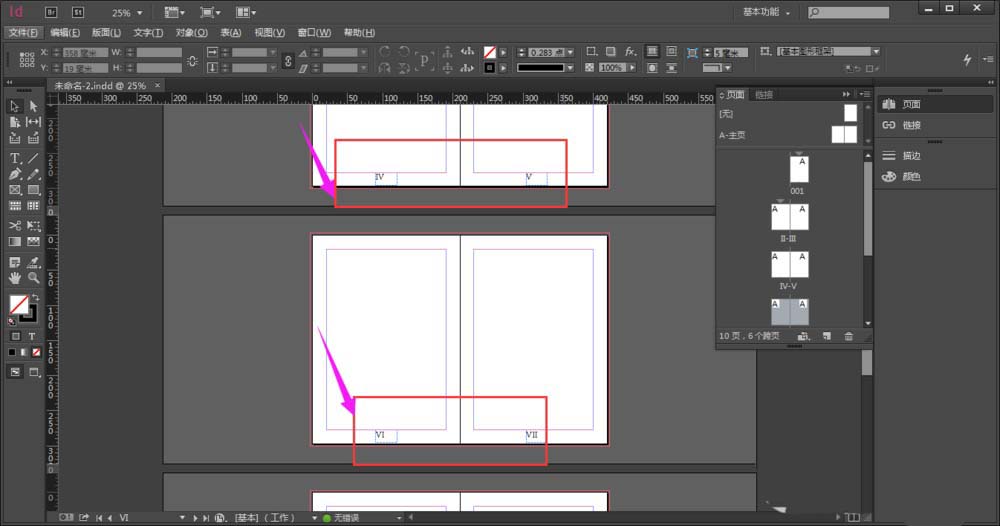The width and height of the screenshot is (1000, 526).
Task: Open the preflight status dropdown
Action: 399,518
